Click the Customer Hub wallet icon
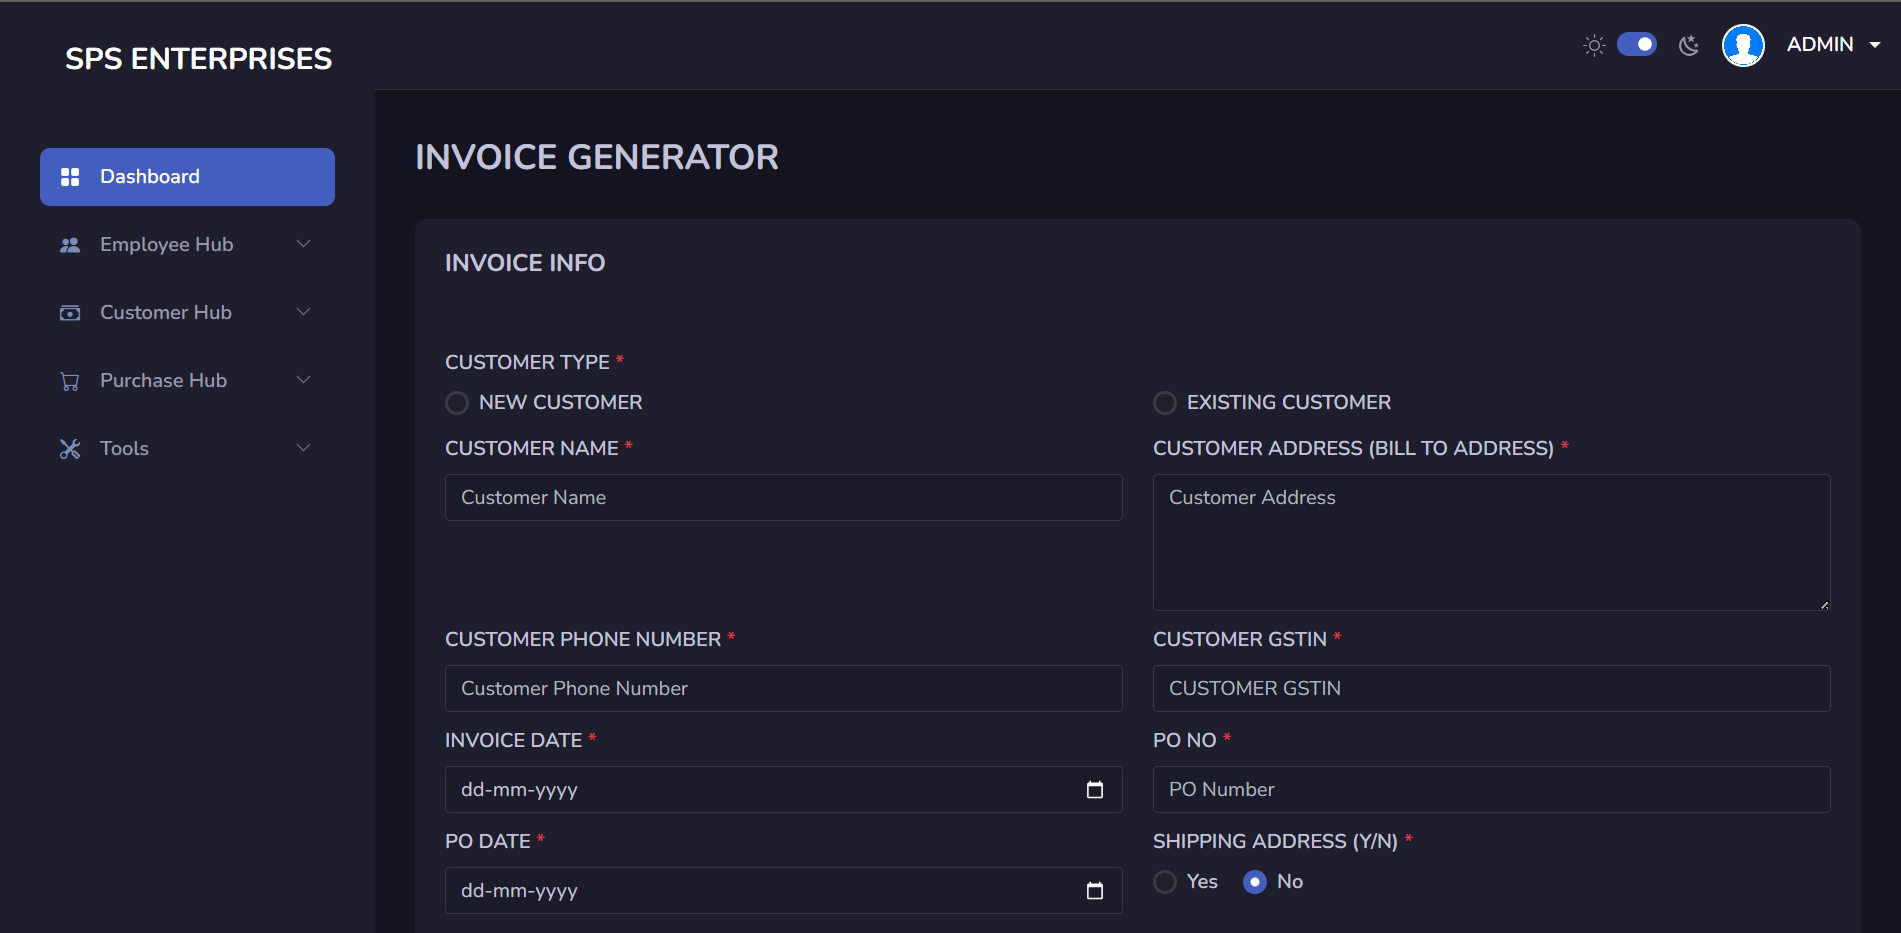This screenshot has width=1901, height=933. click(70, 313)
